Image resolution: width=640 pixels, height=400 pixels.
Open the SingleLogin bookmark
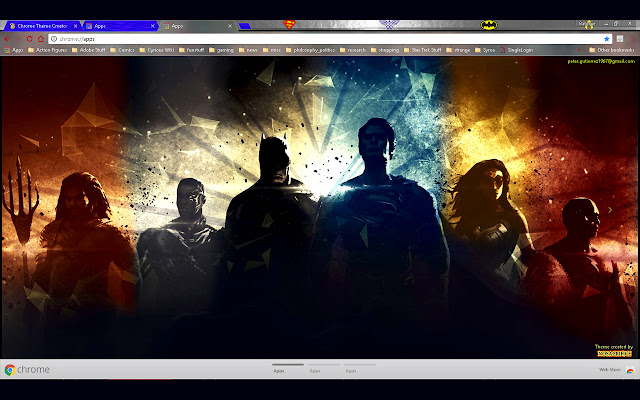516,50
